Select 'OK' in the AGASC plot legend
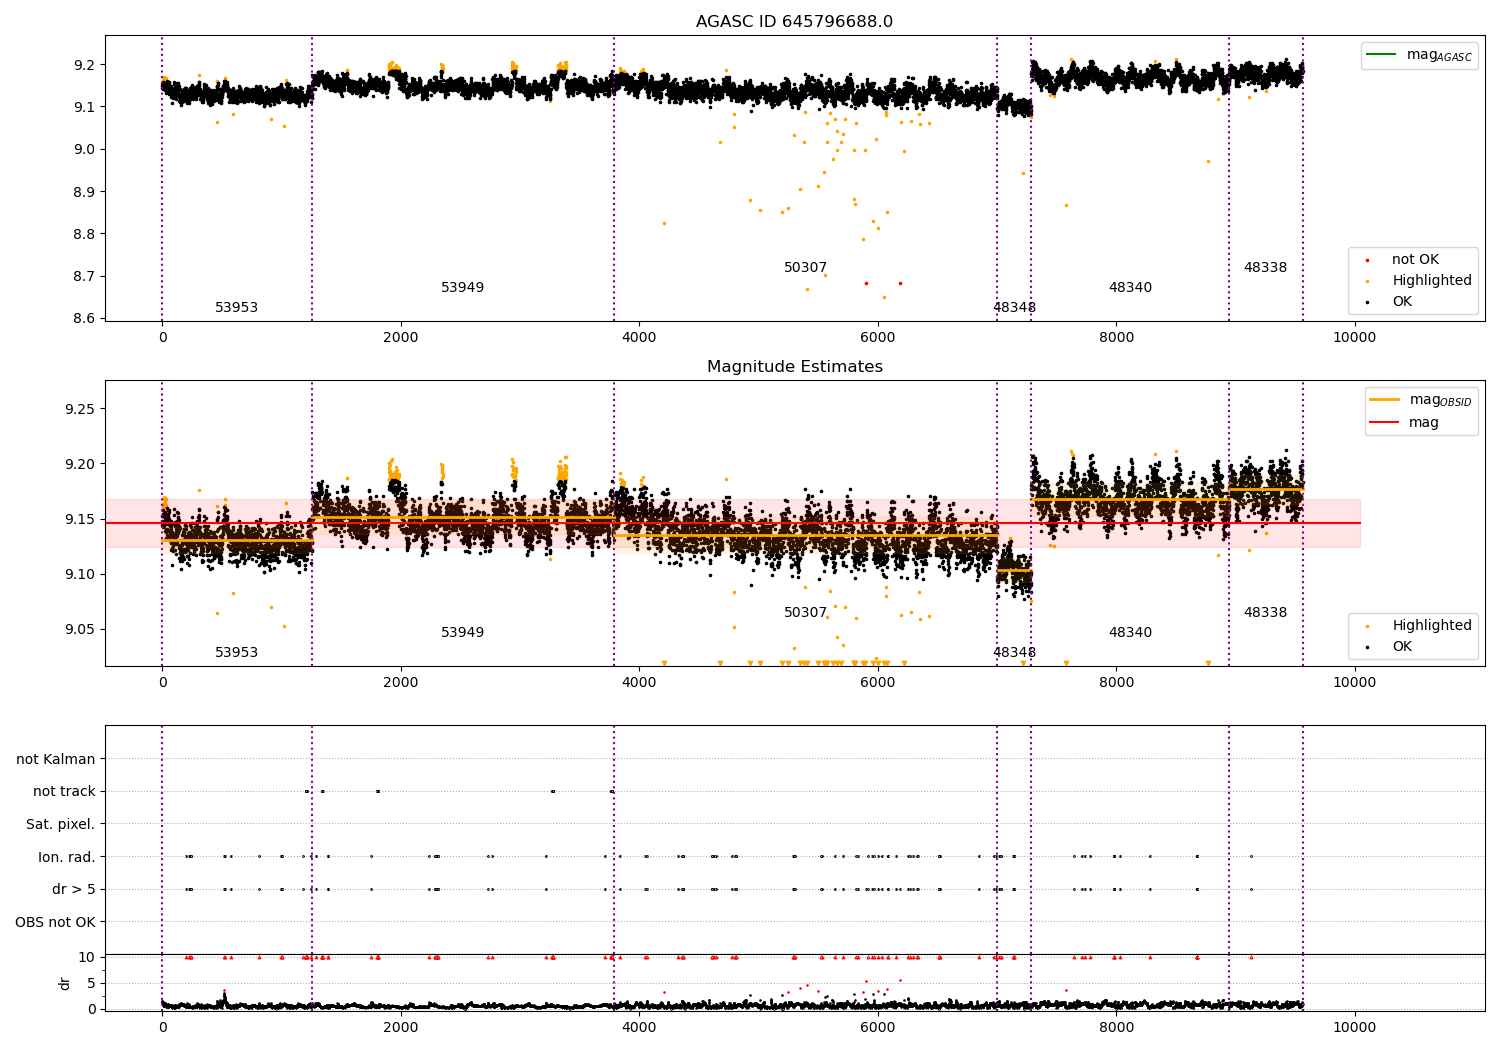Viewport: 1500px width, 1050px height. (x=1402, y=302)
